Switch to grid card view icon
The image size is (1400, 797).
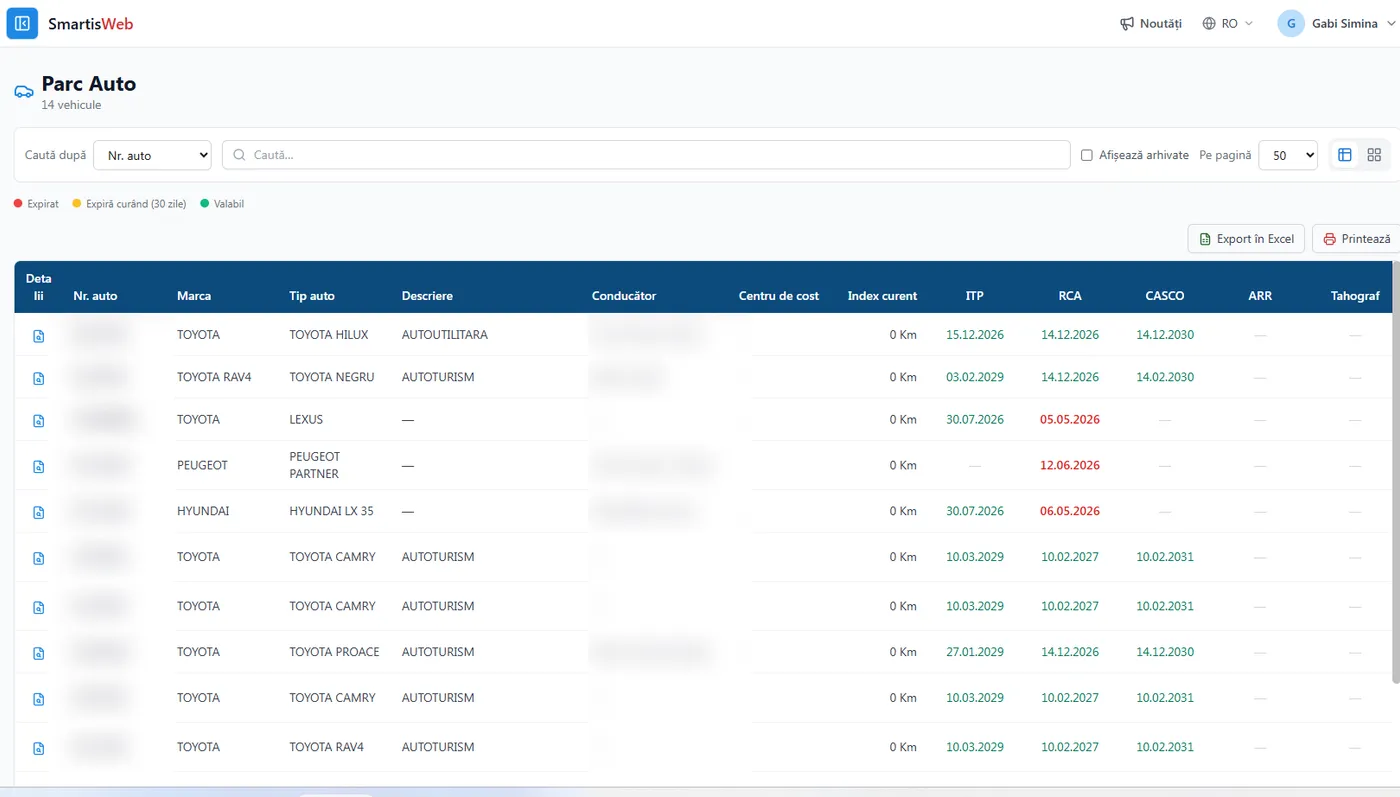pyautogui.click(x=1374, y=155)
